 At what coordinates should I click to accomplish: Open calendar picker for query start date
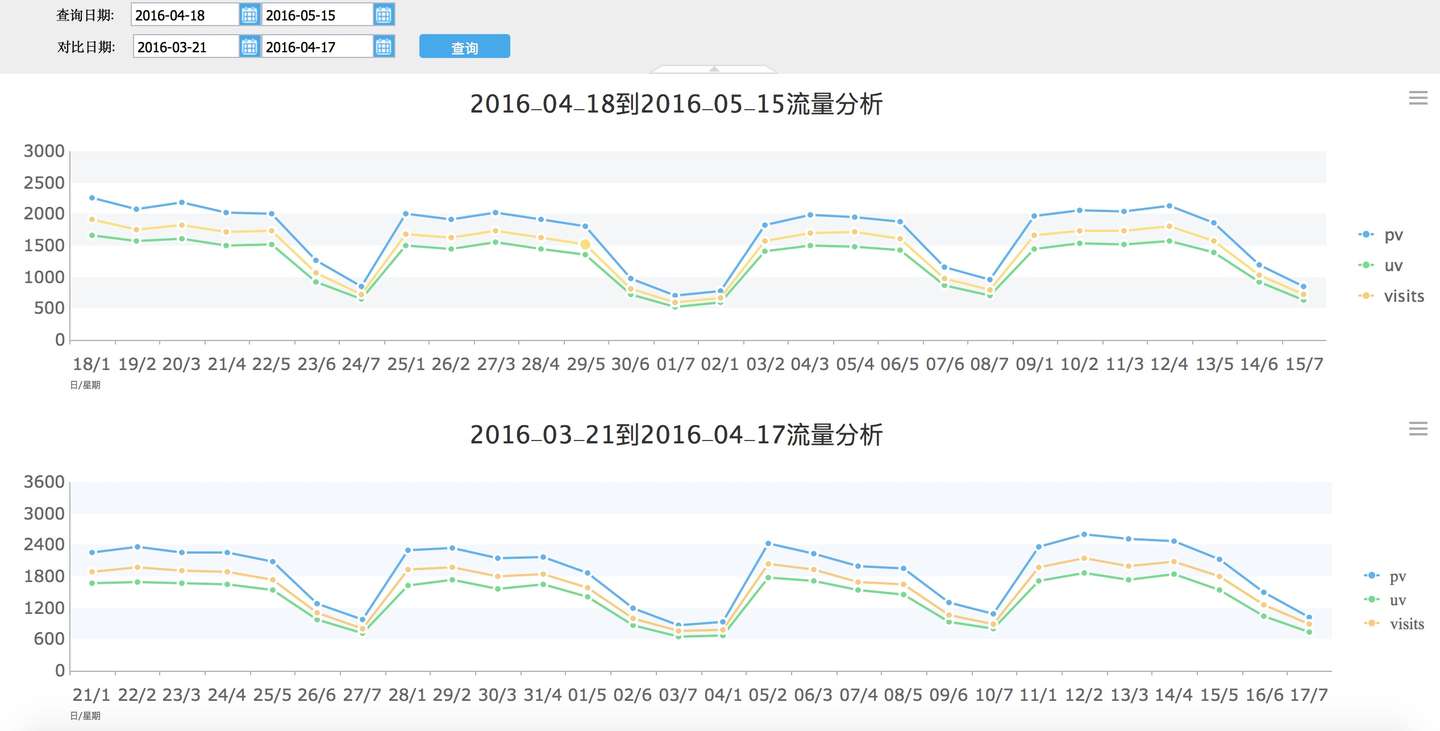pyautogui.click(x=250, y=15)
